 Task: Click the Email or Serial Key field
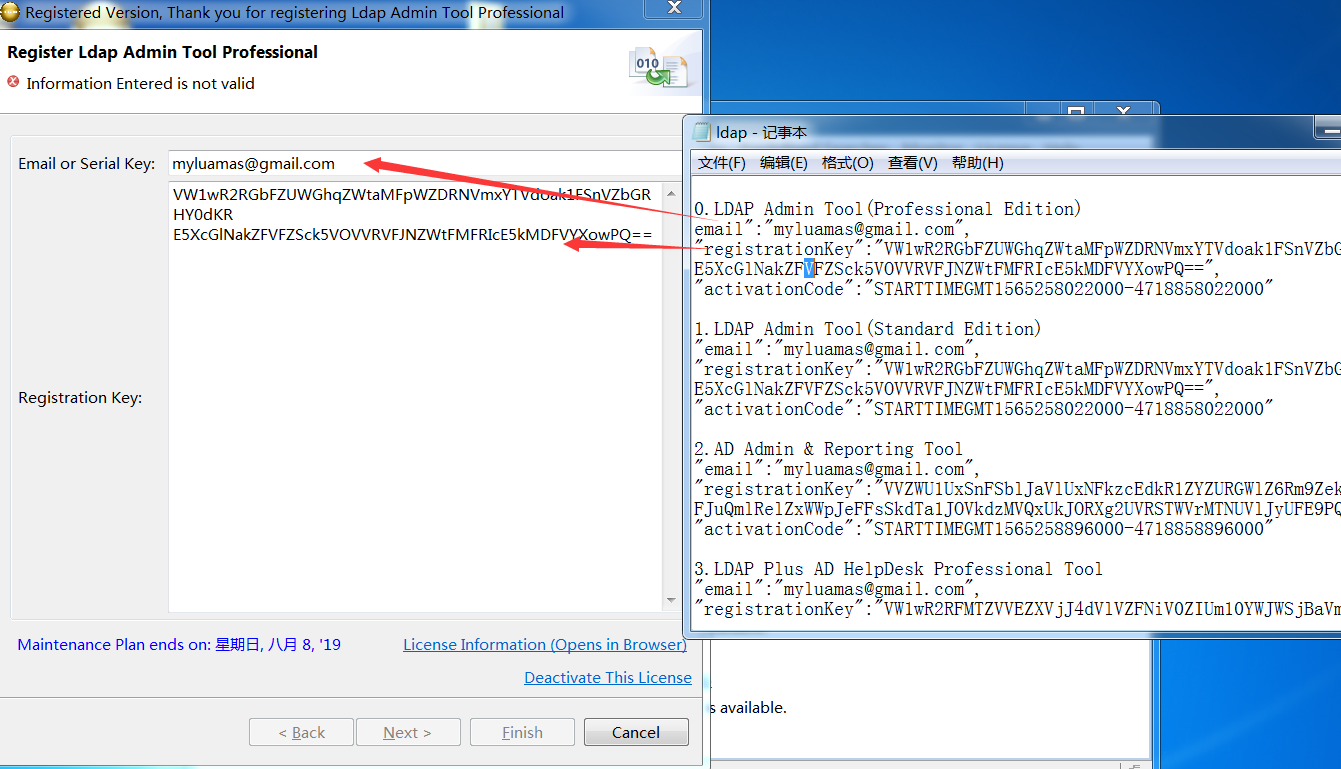425,163
